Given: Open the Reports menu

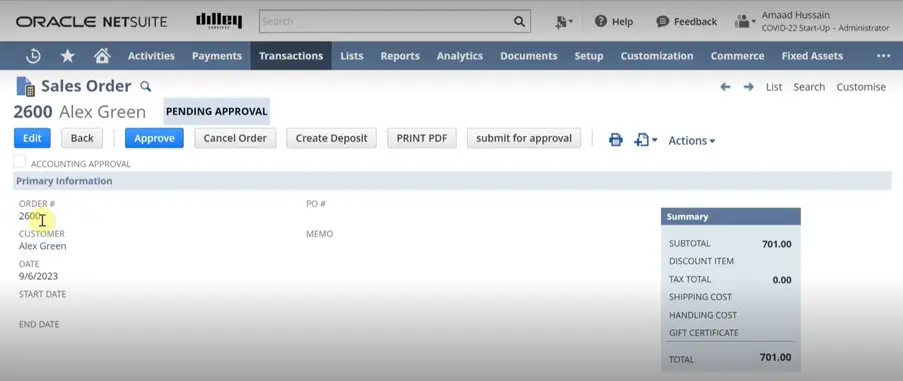Looking at the screenshot, I should click(x=400, y=56).
